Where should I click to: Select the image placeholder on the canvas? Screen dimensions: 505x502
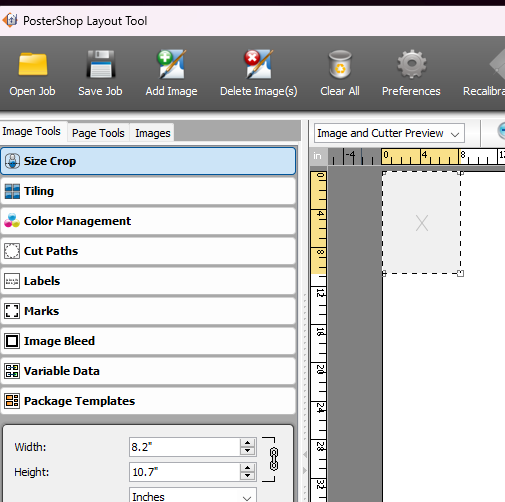pyautogui.click(x=422, y=223)
